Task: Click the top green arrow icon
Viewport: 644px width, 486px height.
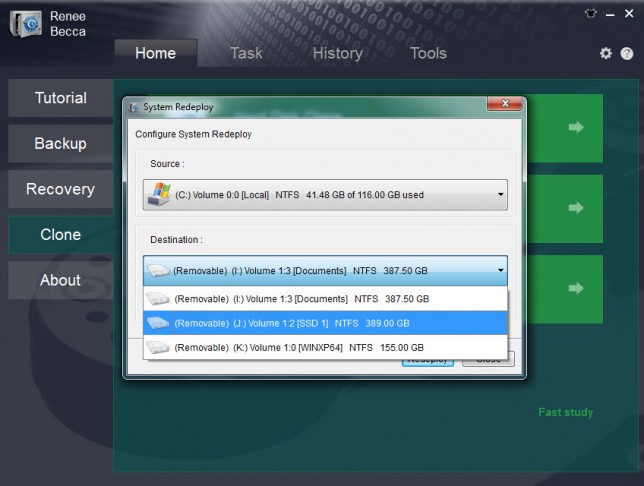Action: [x=575, y=127]
